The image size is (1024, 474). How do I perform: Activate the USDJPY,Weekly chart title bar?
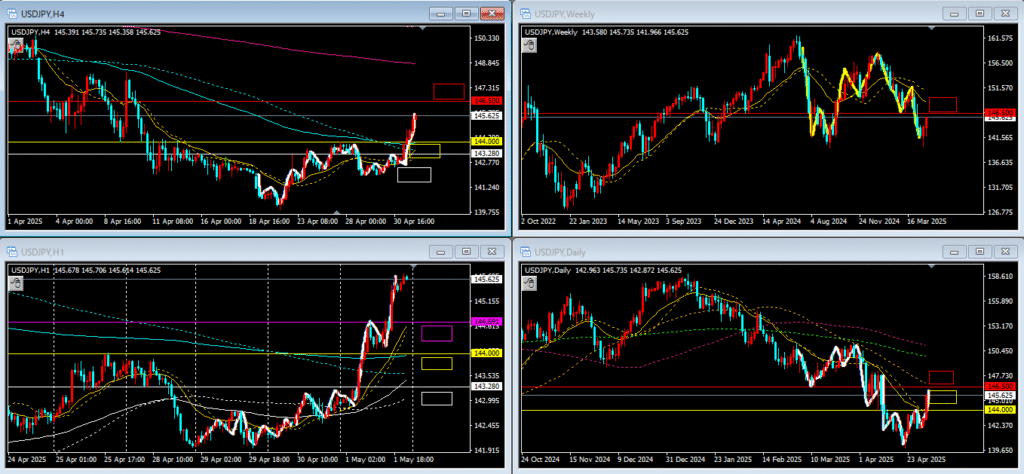point(700,14)
